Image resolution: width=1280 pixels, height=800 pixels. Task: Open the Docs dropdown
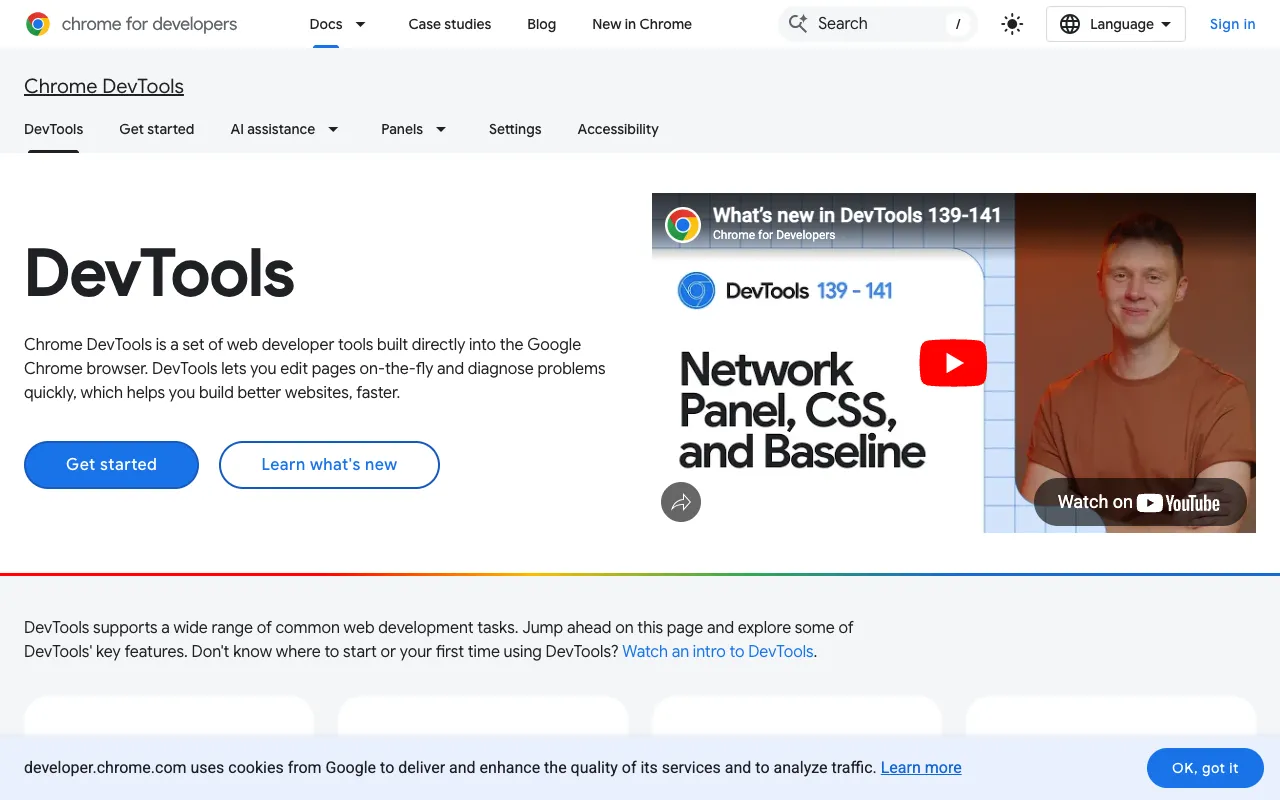coord(337,24)
